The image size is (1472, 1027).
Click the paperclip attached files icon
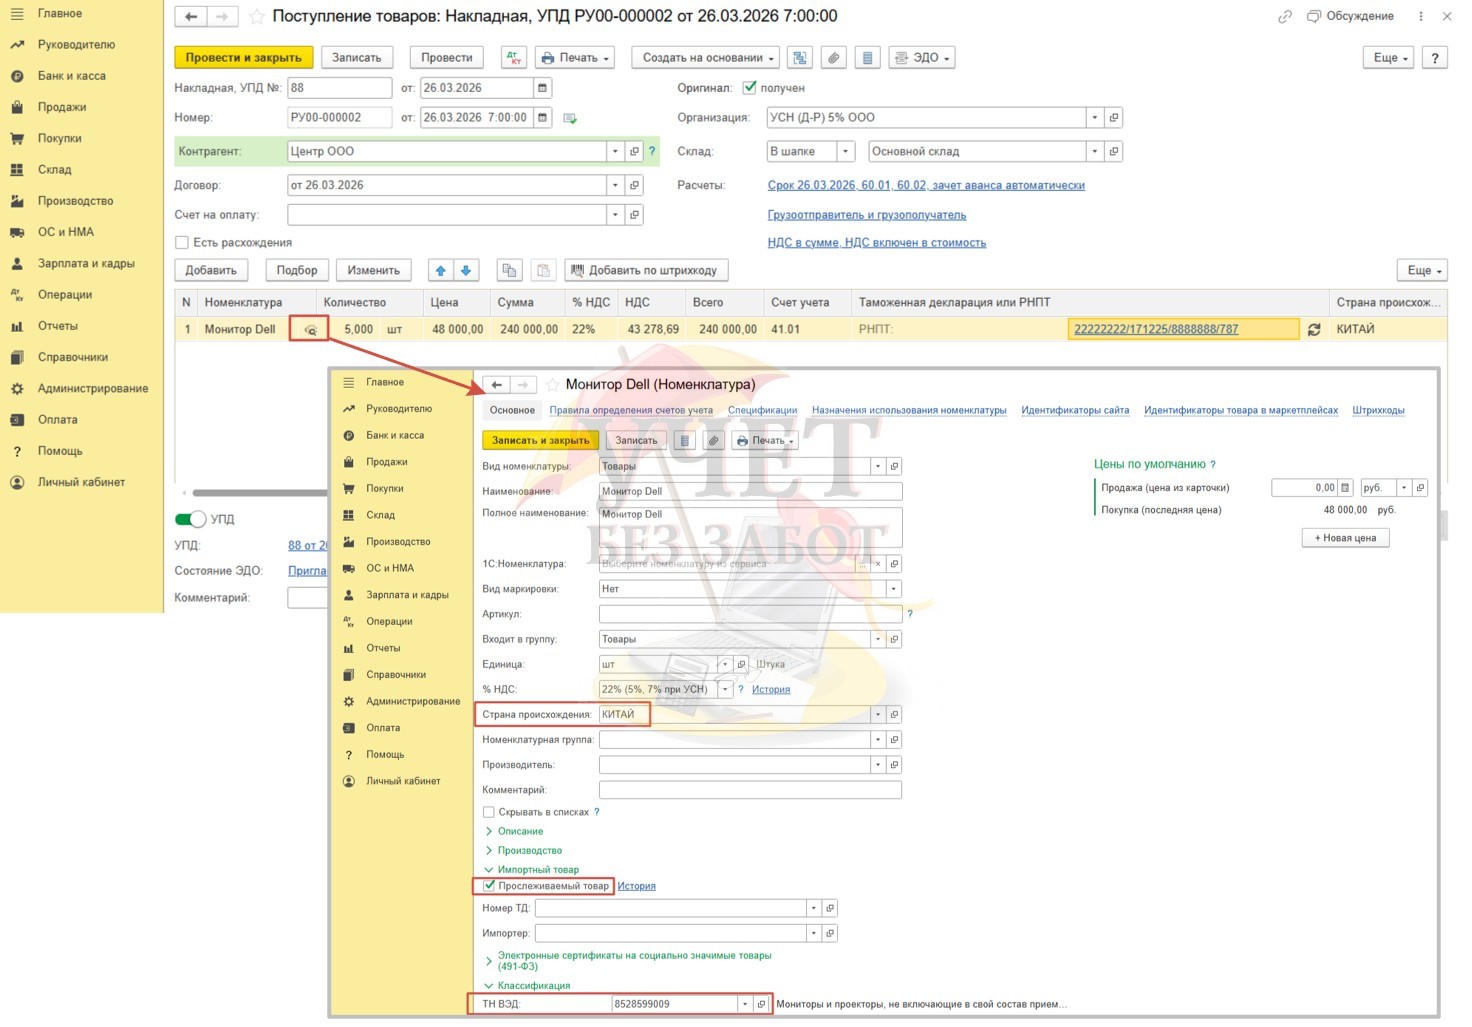point(833,58)
